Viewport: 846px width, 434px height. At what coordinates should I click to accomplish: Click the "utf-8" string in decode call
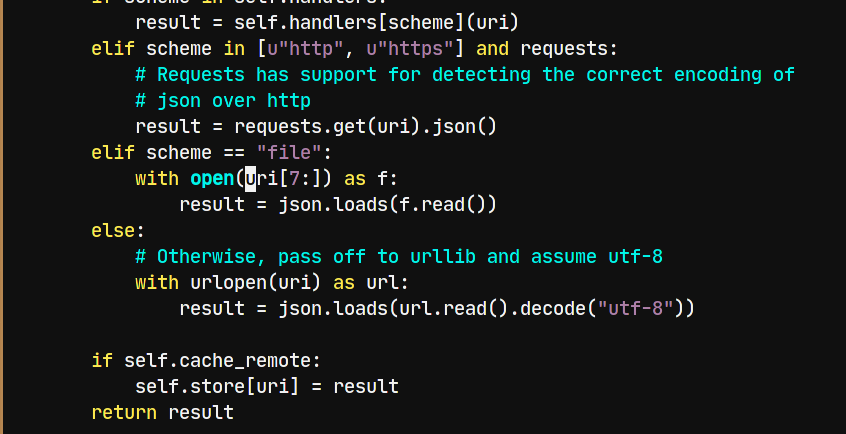(x=636, y=309)
